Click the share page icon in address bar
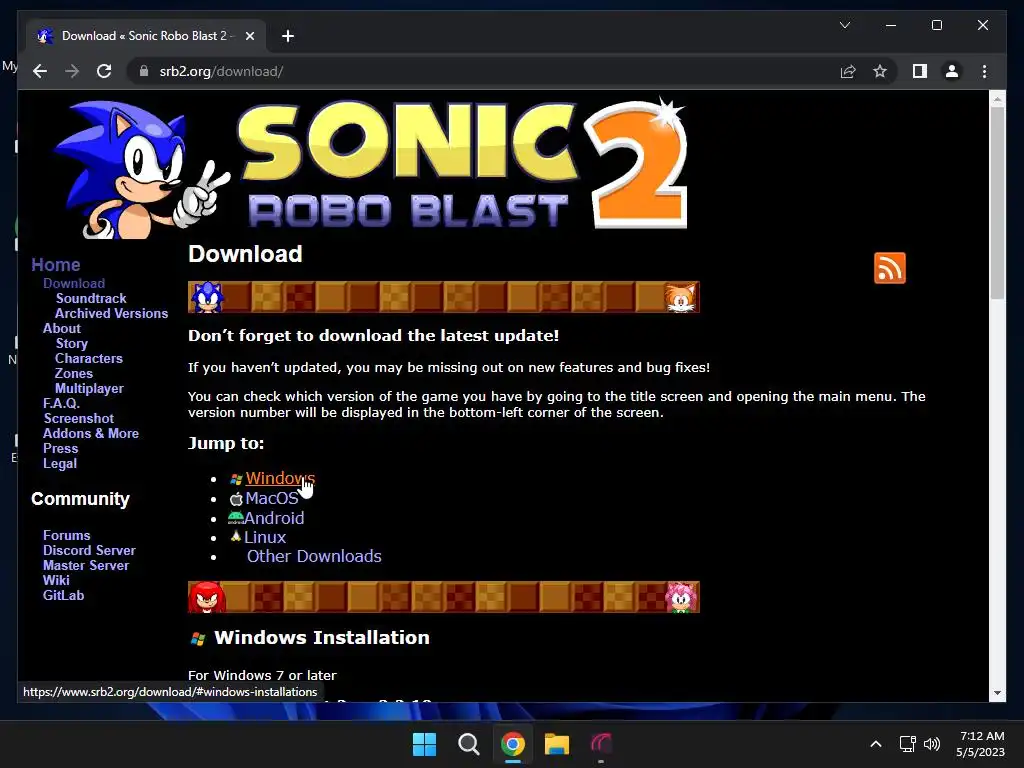Image resolution: width=1024 pixels, height=768 pixels. (x=848, y=71)
